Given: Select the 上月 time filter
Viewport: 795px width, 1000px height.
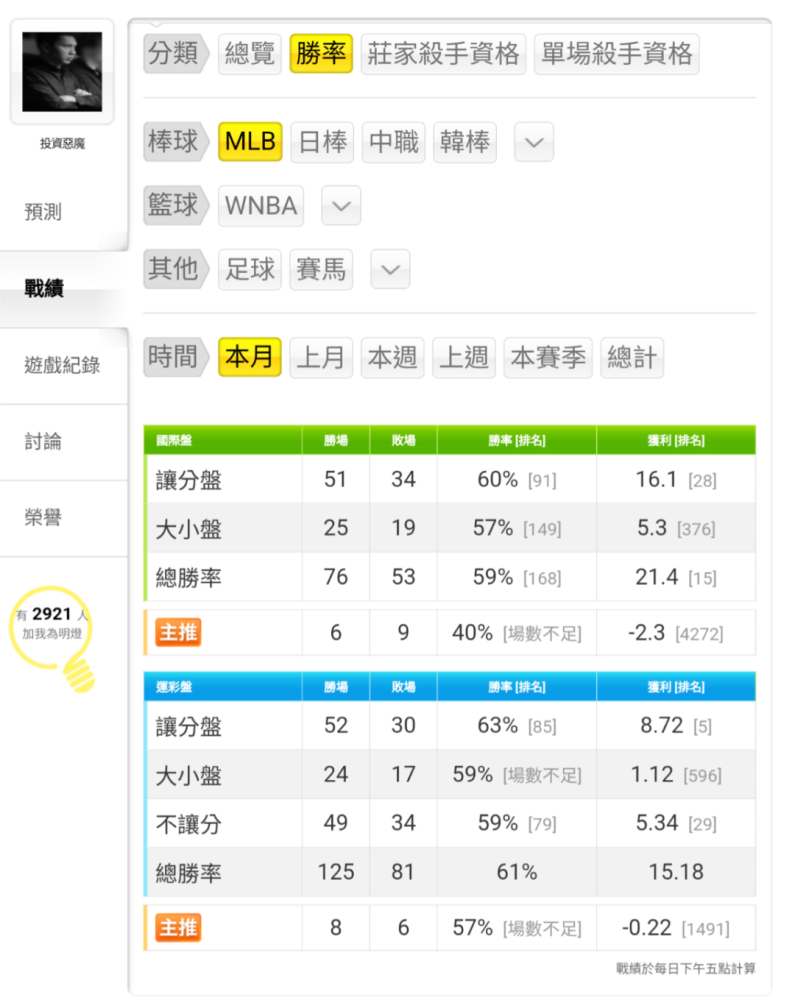Looking at the screenshot, I should click(321, 357).
